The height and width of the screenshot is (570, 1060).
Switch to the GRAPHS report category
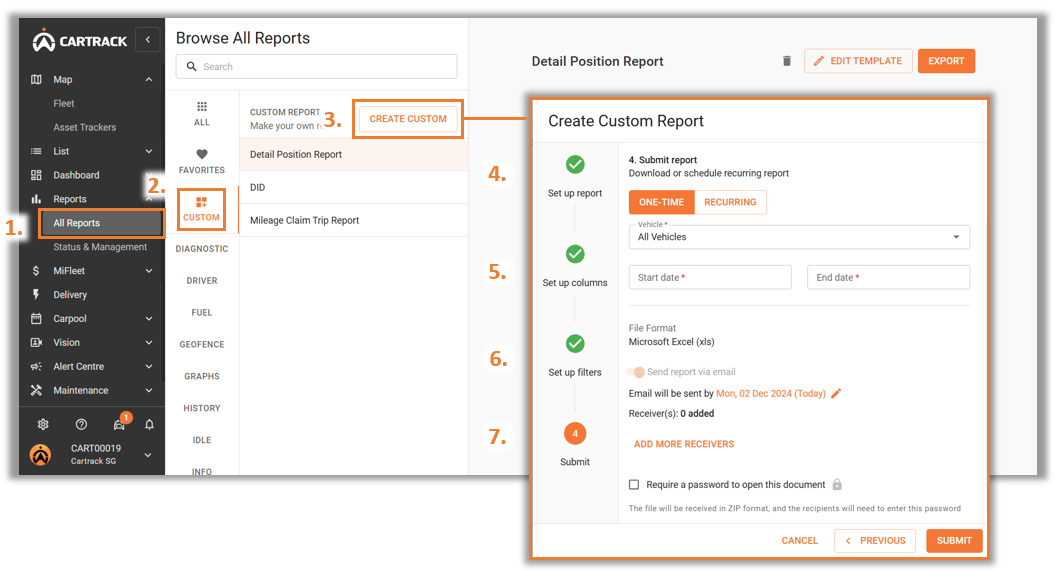[201, 376]
